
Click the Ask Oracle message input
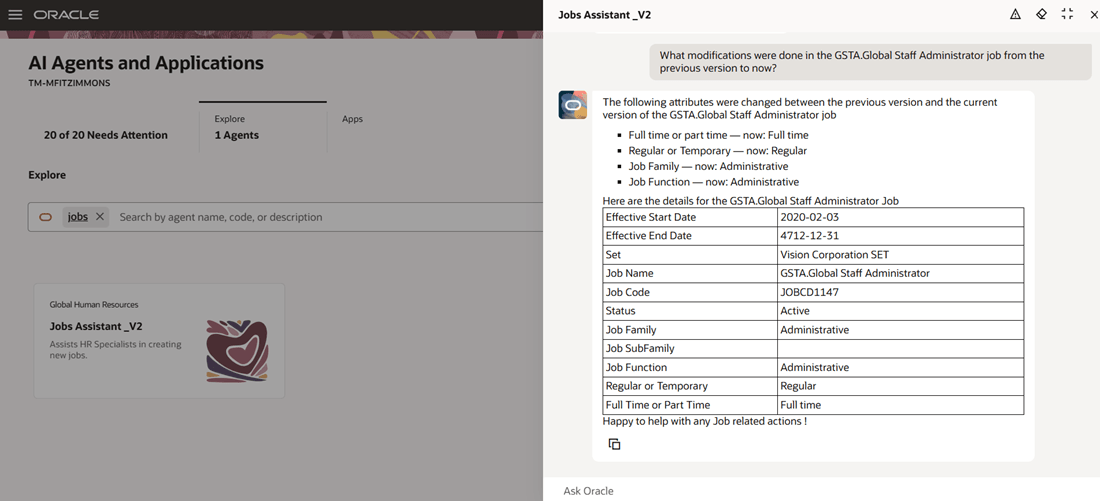(821, 490)
